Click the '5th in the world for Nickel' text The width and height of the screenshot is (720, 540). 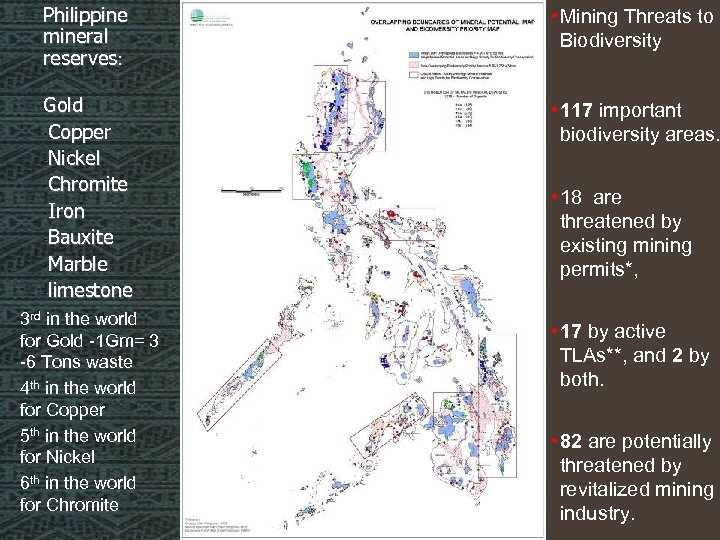pos(78,446)
